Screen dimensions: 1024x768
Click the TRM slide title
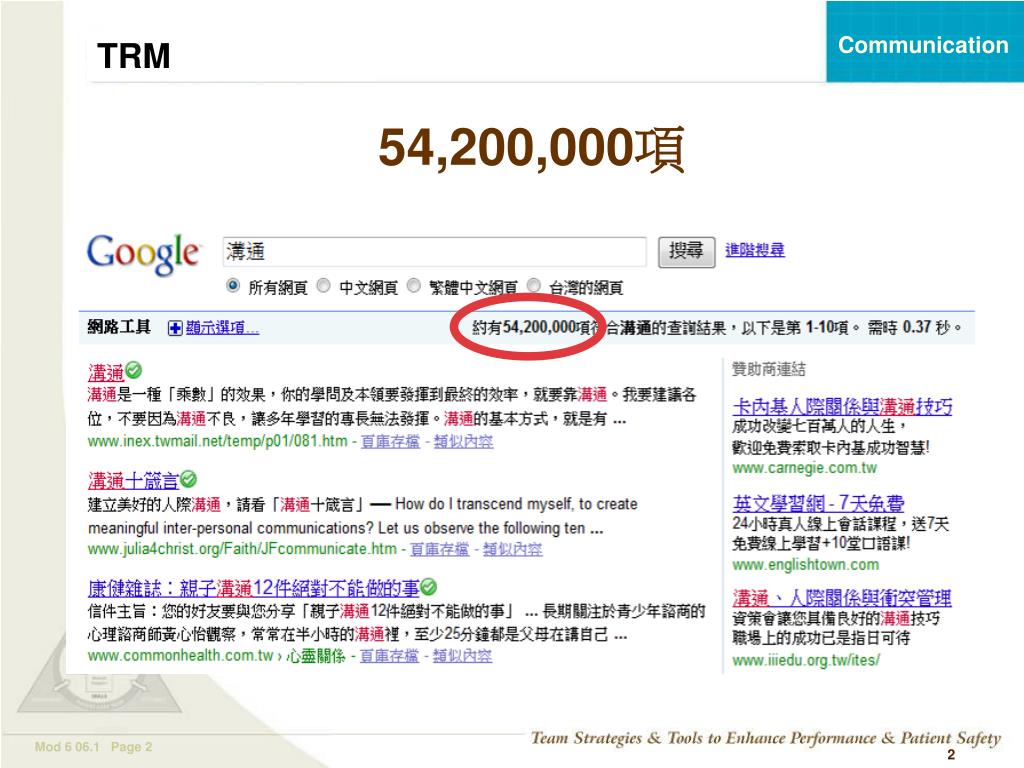click(134, 56)
